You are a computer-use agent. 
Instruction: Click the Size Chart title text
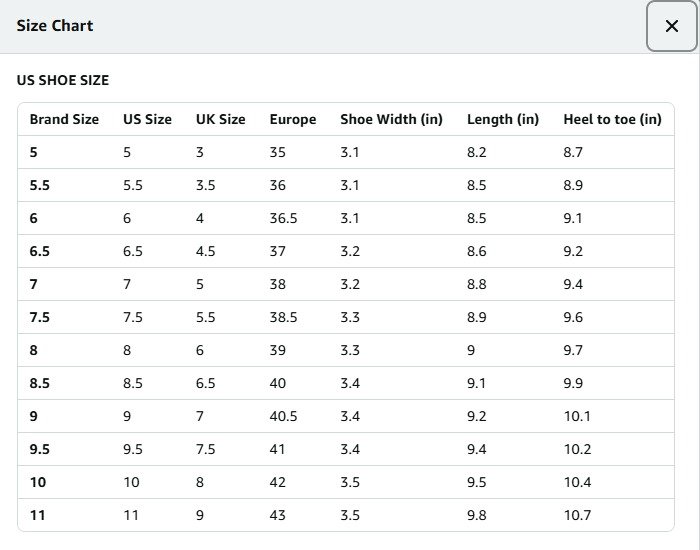[55, 26]
